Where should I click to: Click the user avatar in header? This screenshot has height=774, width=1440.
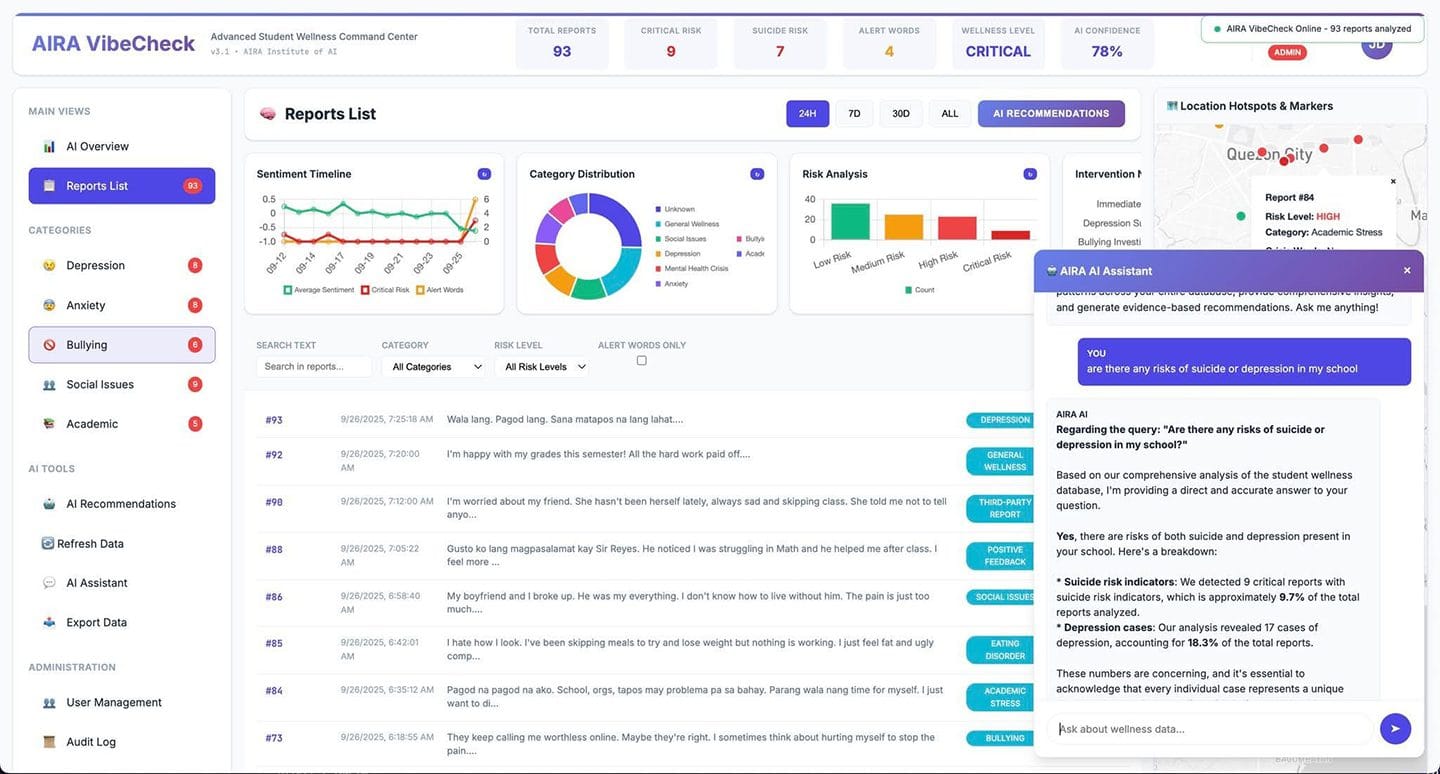click(x=1377, y=45)
